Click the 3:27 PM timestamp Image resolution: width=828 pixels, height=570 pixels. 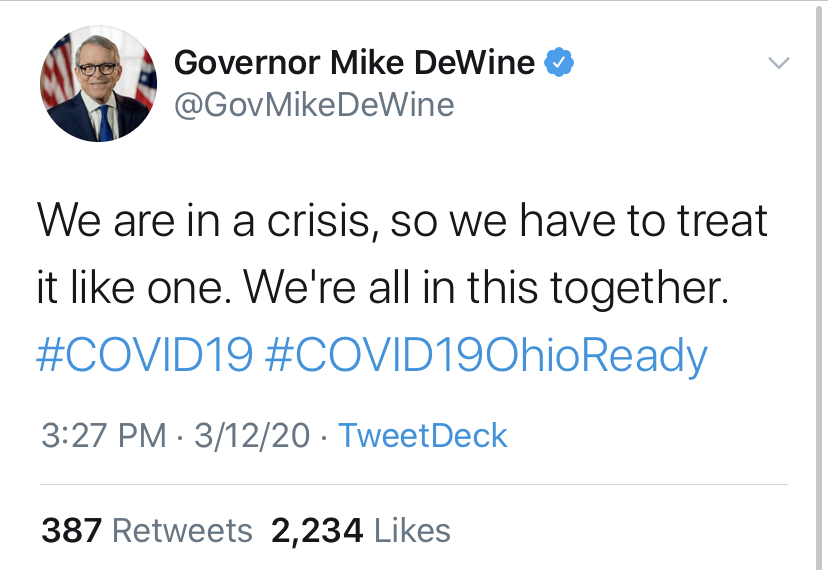pos(104,435)
